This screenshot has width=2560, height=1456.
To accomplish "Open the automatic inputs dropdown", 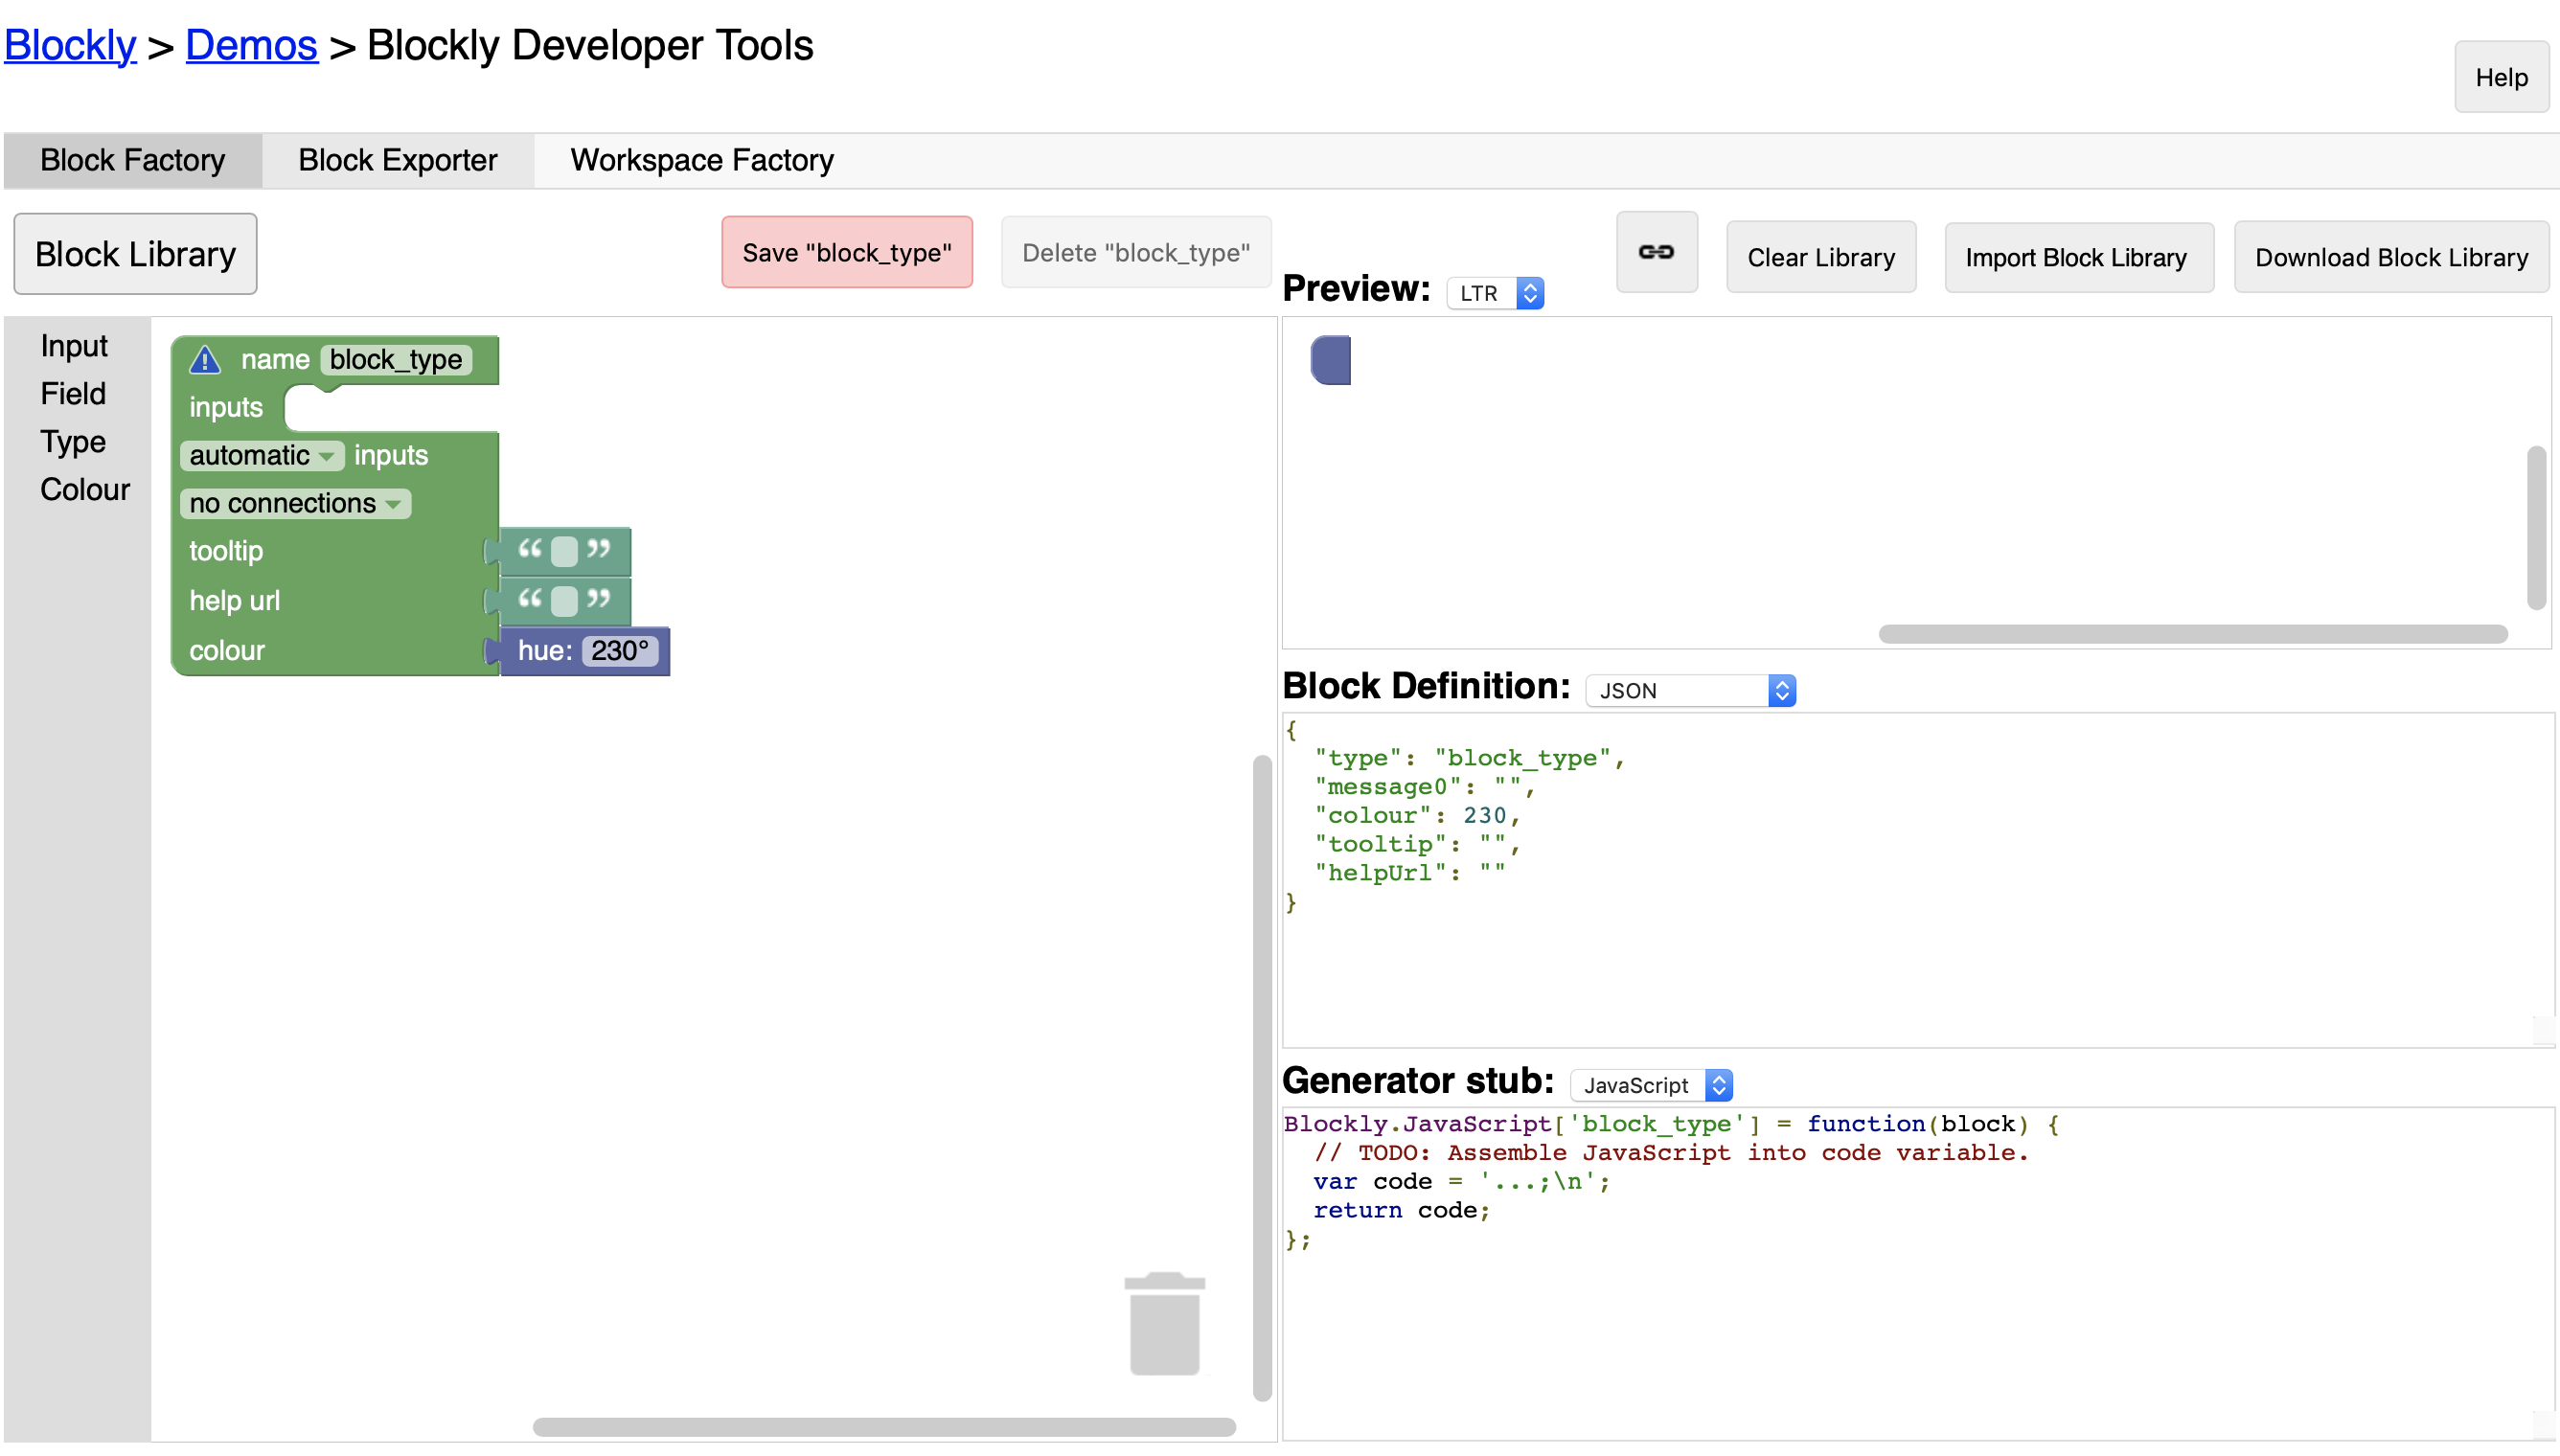I will click(262, 456).
